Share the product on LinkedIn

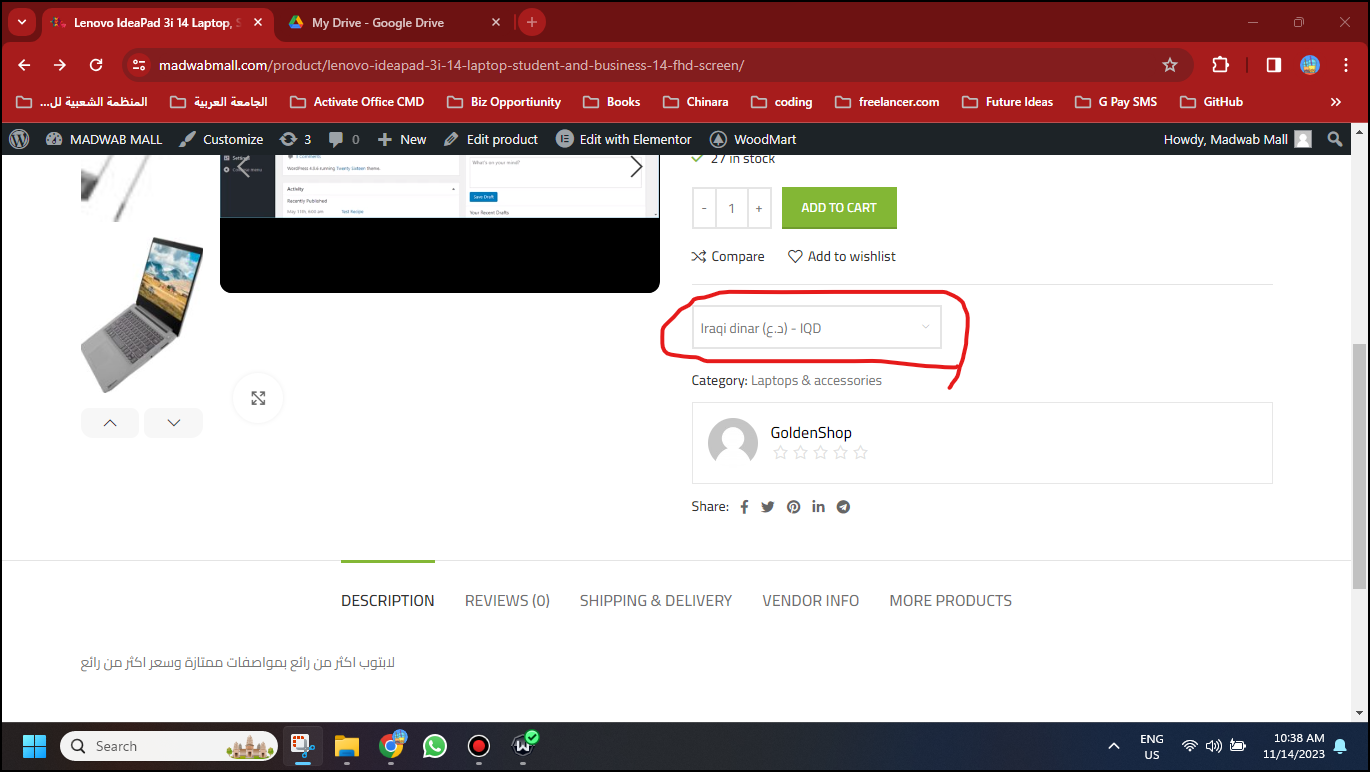[x=819, y=507]
